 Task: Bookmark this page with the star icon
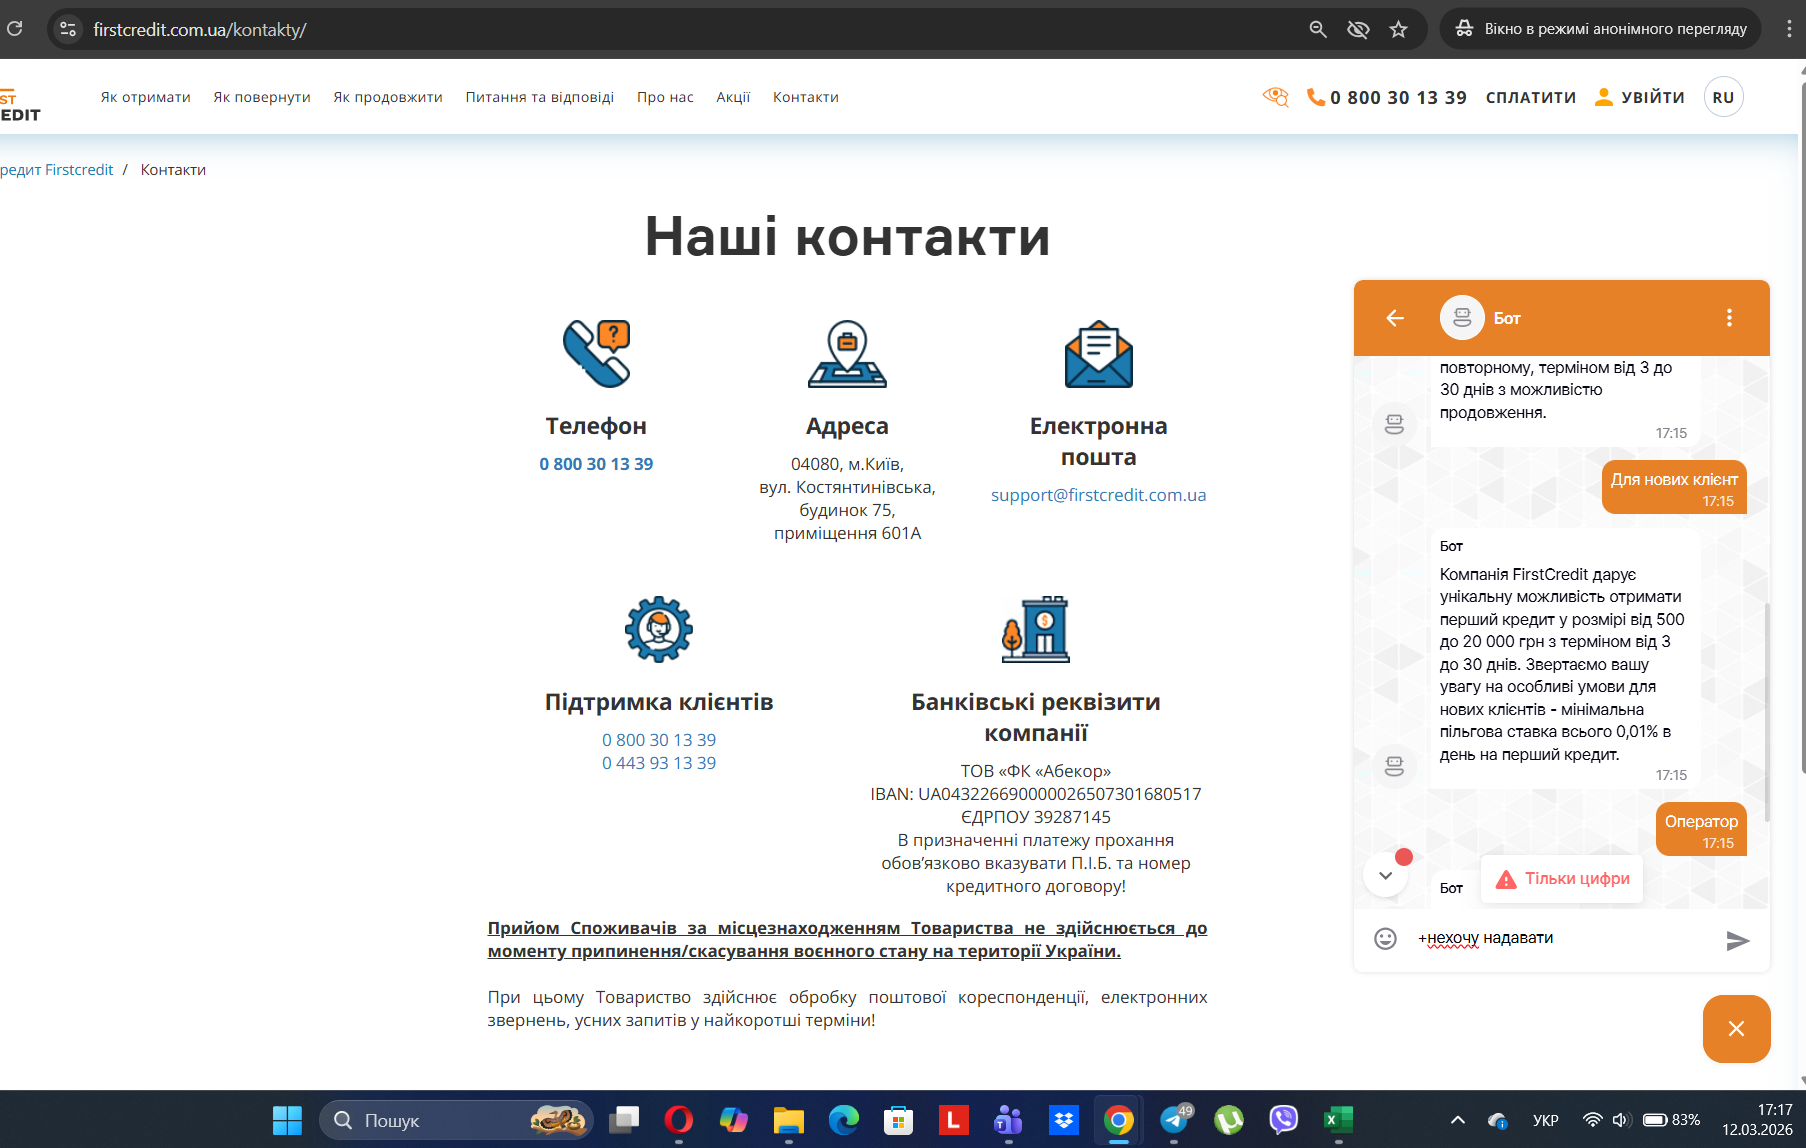[1398, 29]
